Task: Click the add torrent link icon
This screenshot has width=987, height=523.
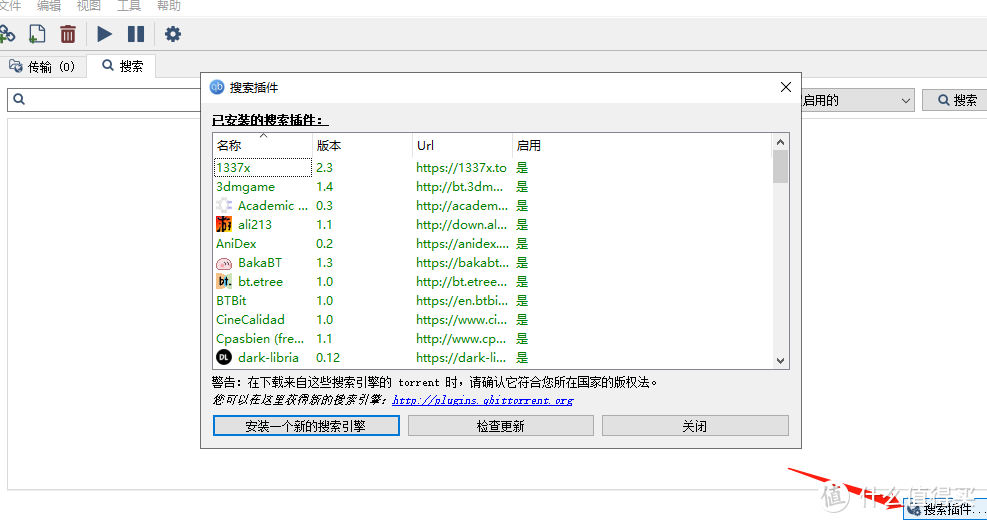Action: click(7, 34)
